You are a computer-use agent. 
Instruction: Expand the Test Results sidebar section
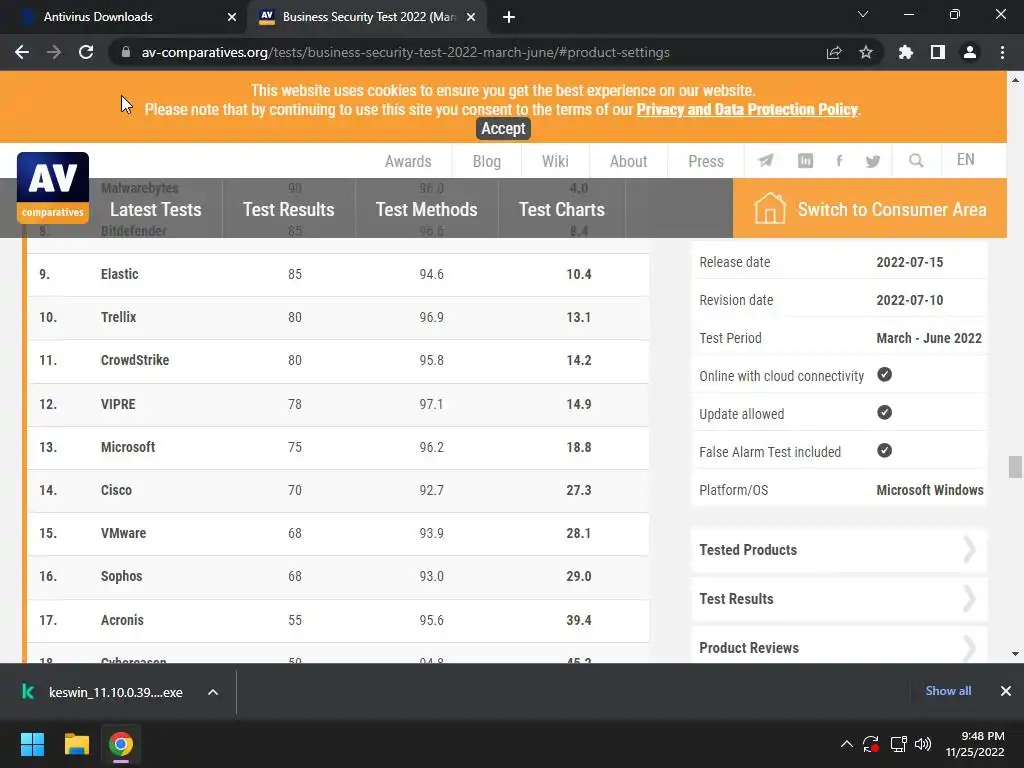[839, 599]
